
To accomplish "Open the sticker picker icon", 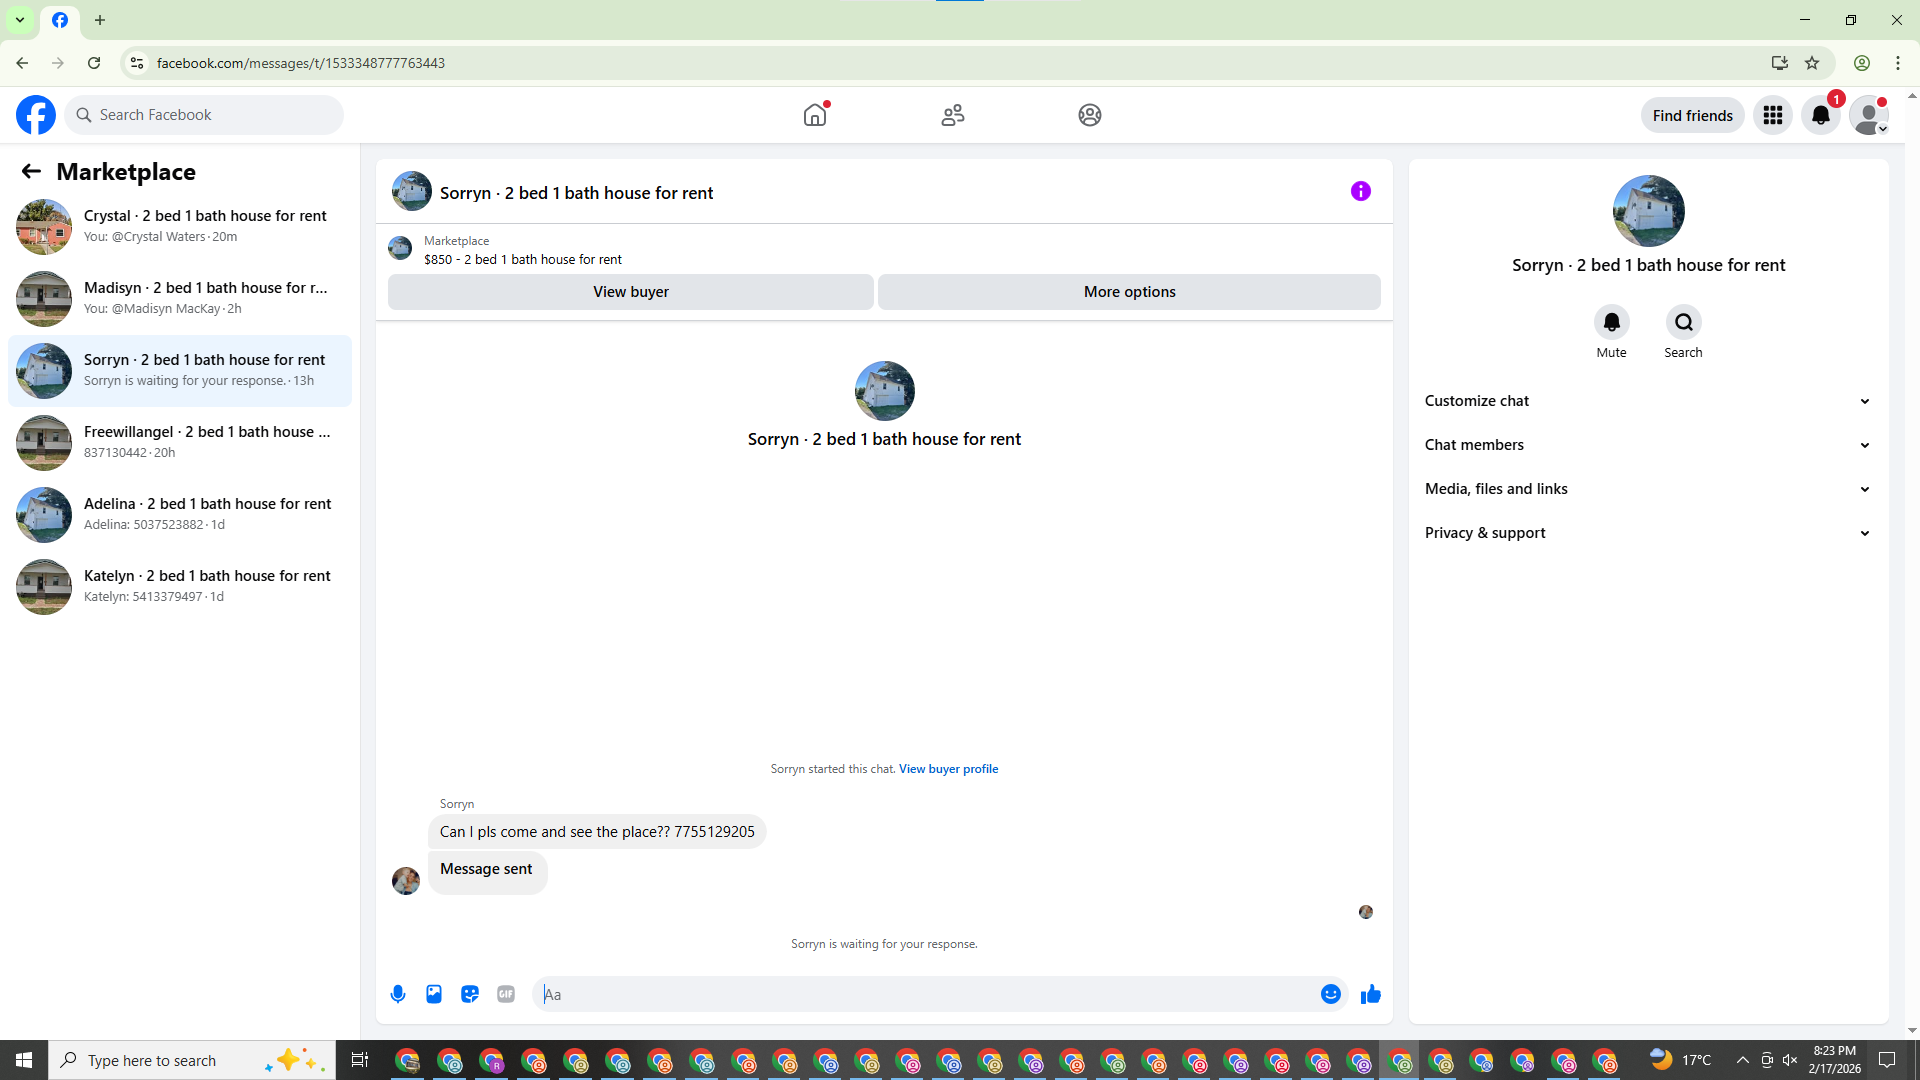I will pos(470,994).
